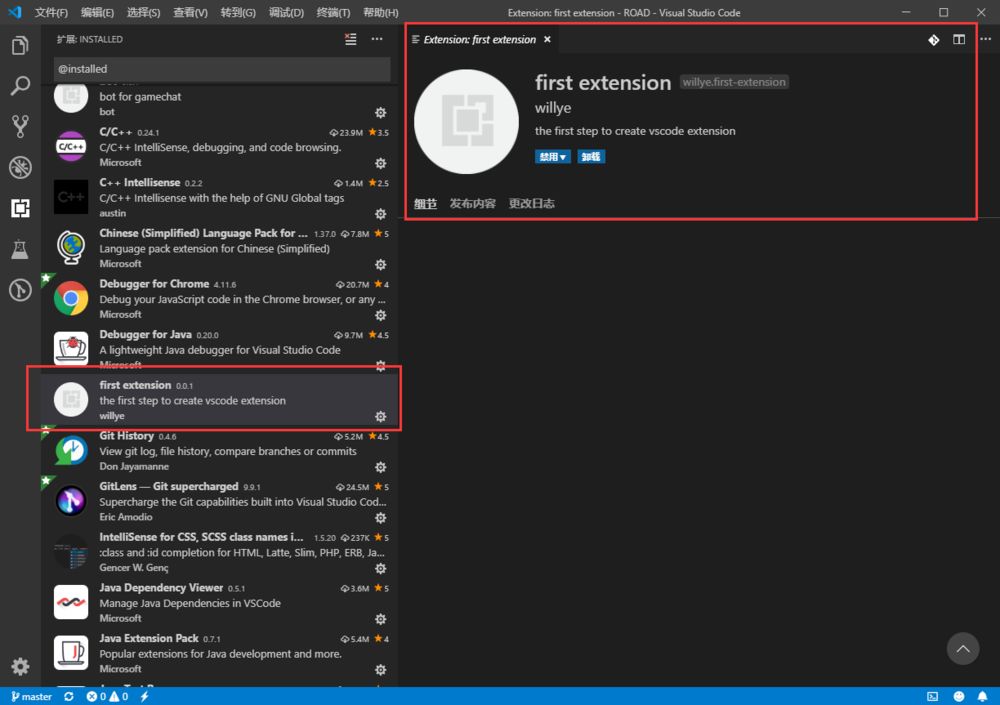Switch to the 细节 details tab
The image size is (1000, 705).
[425, 204]
